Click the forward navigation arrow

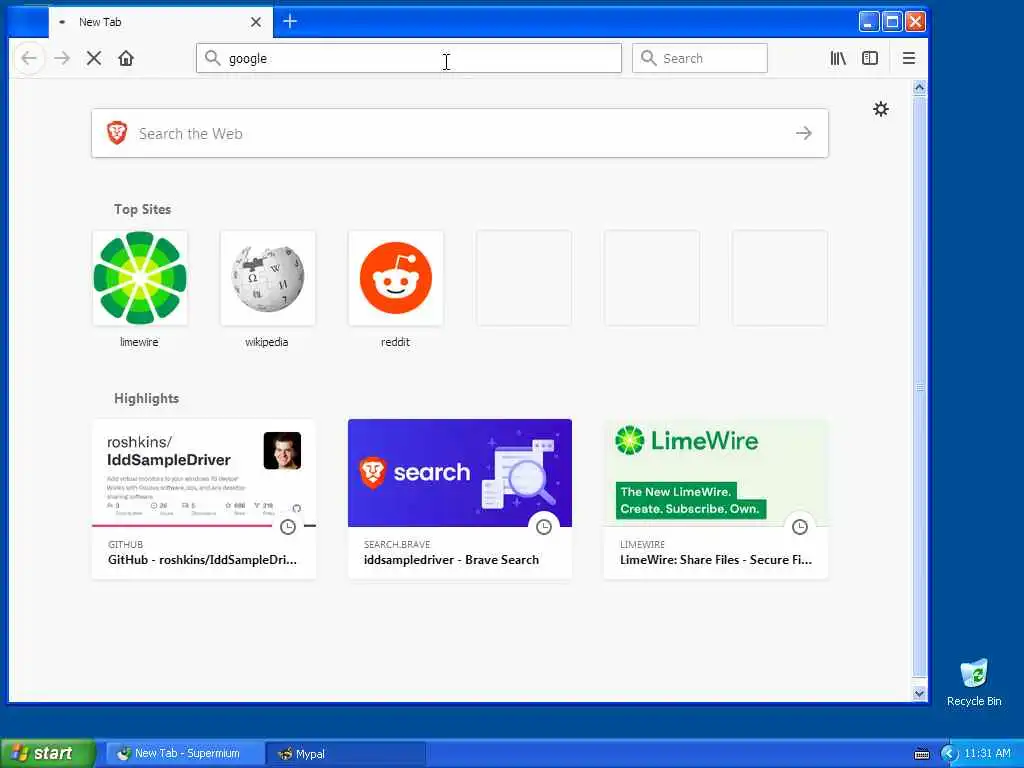coord(62,59)
